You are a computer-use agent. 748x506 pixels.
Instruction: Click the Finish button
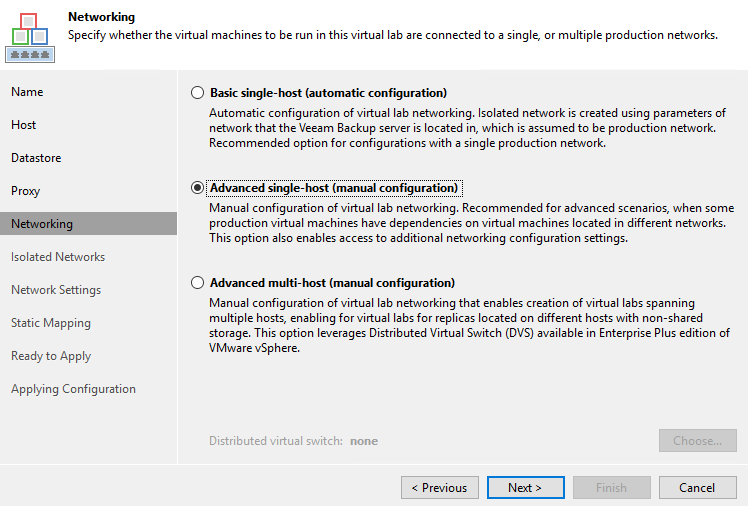(x=612, y=487)
